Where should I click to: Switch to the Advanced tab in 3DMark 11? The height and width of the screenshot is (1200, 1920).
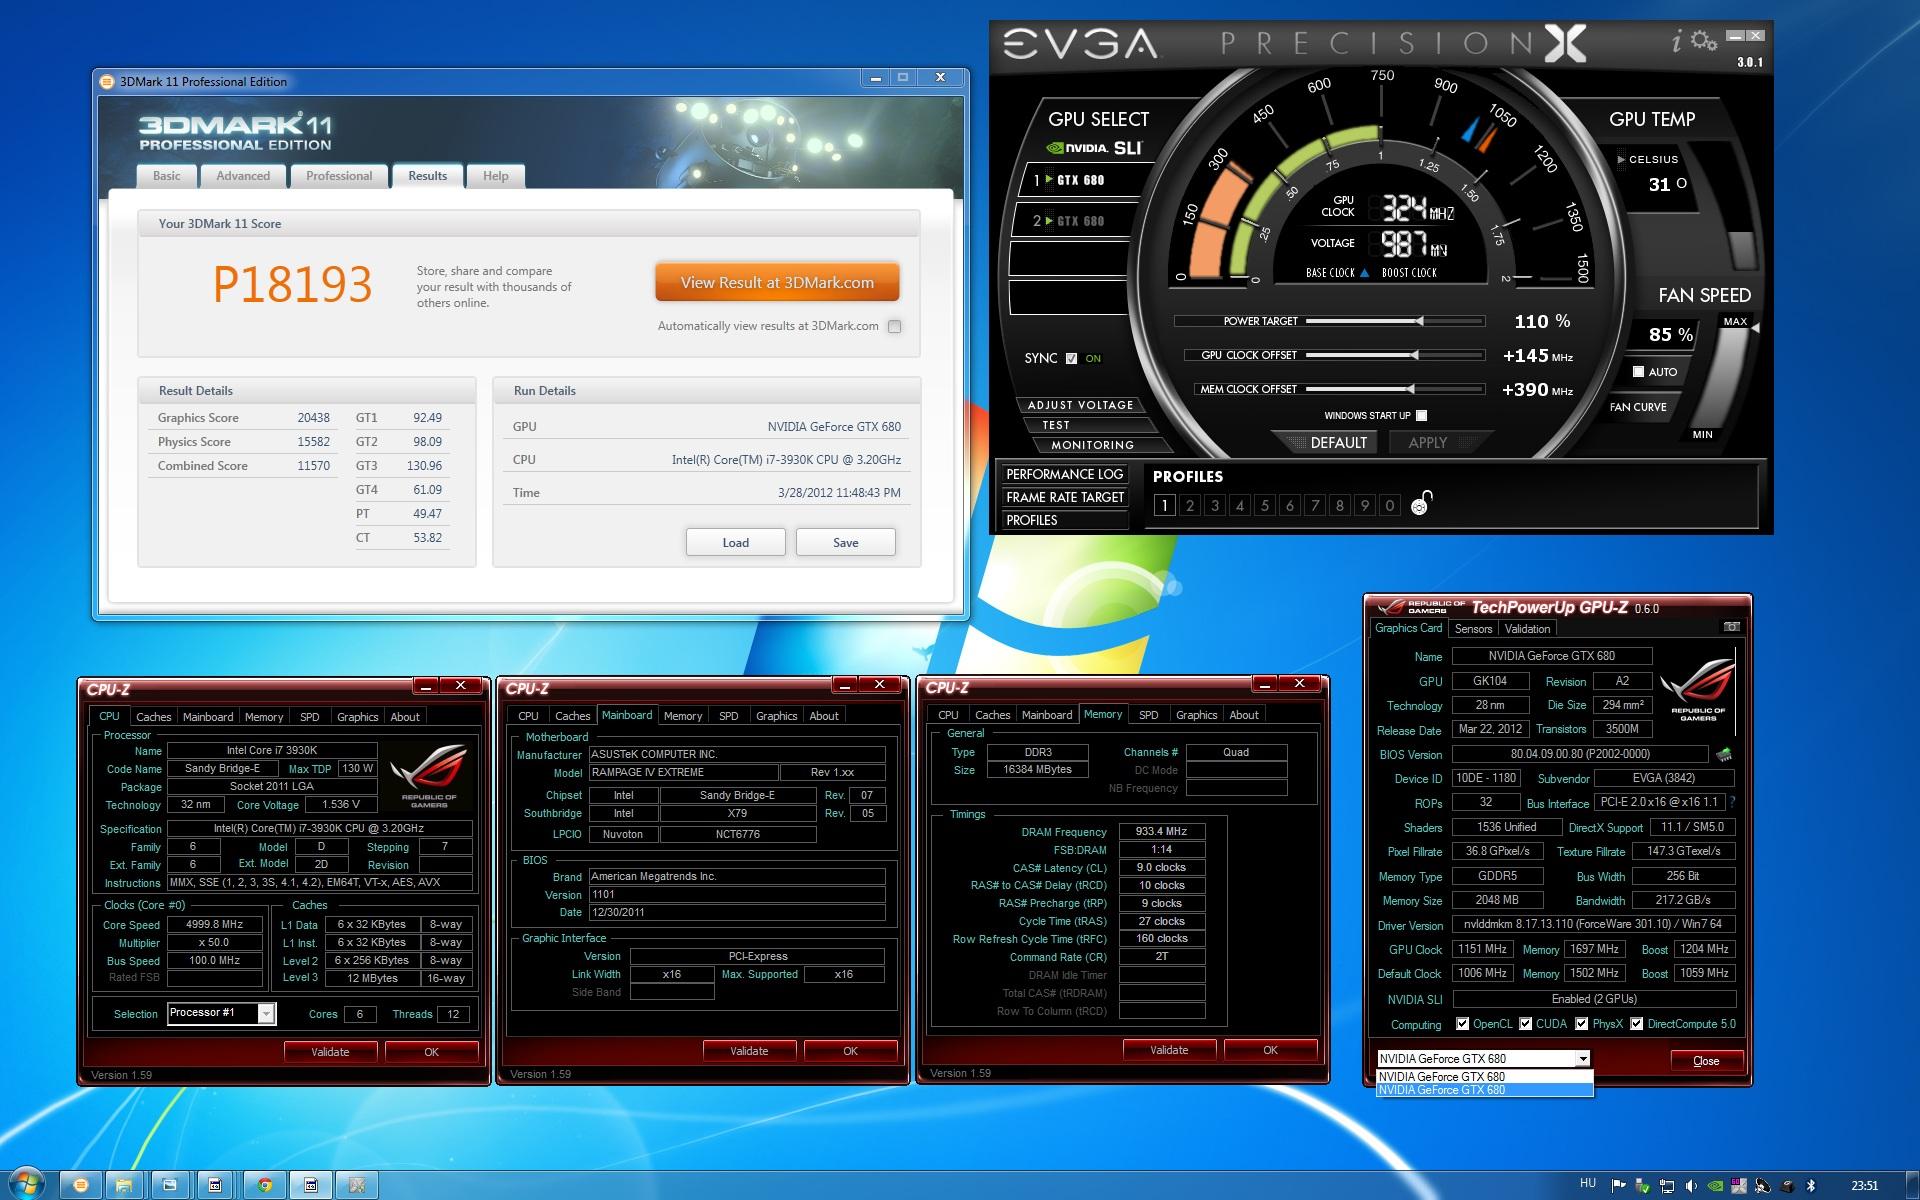pyautogui.click(x=243, y=176)
